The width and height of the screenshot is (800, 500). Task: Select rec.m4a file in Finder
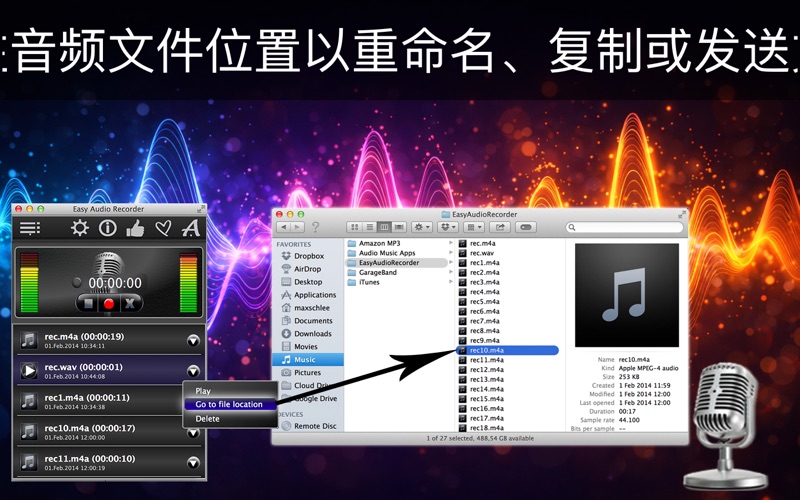pos(482,243)
